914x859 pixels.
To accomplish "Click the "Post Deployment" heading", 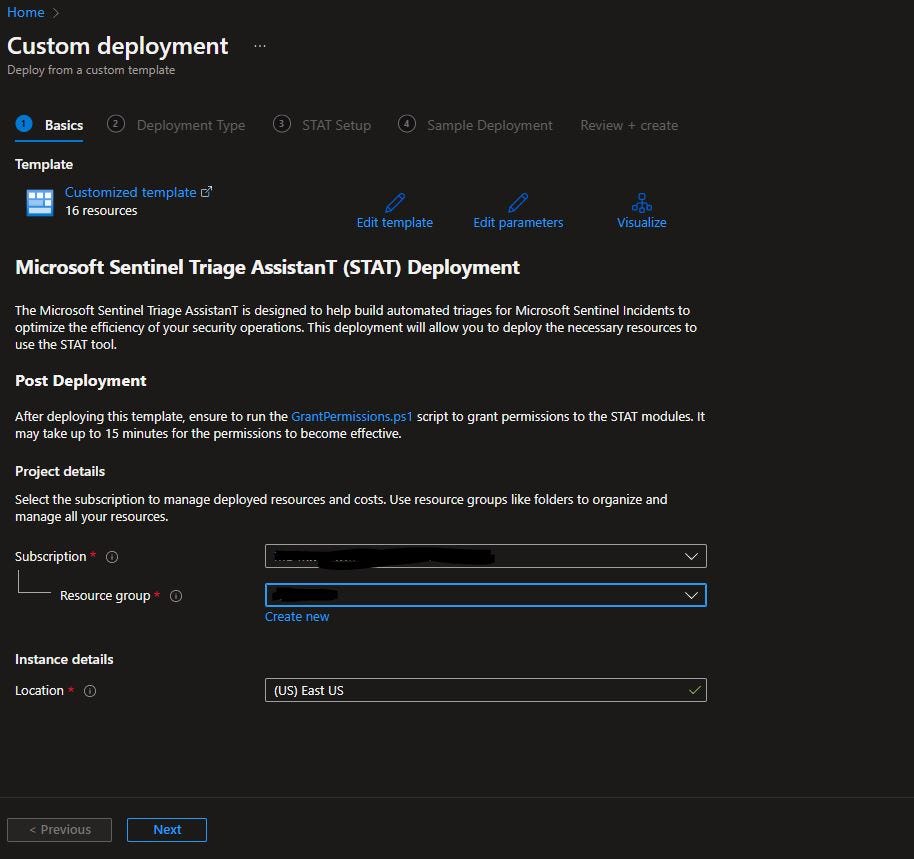I will coord(80,381).
